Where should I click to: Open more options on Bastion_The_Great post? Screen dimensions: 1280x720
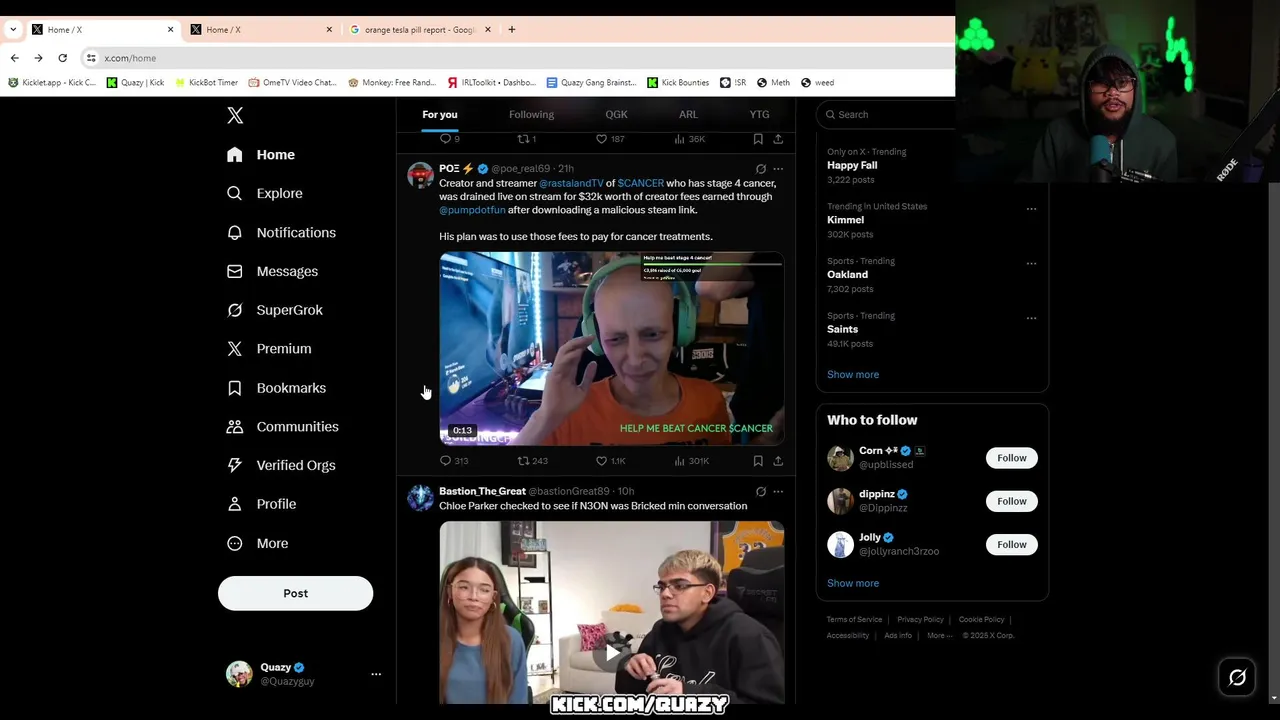[x=778, y=492]
